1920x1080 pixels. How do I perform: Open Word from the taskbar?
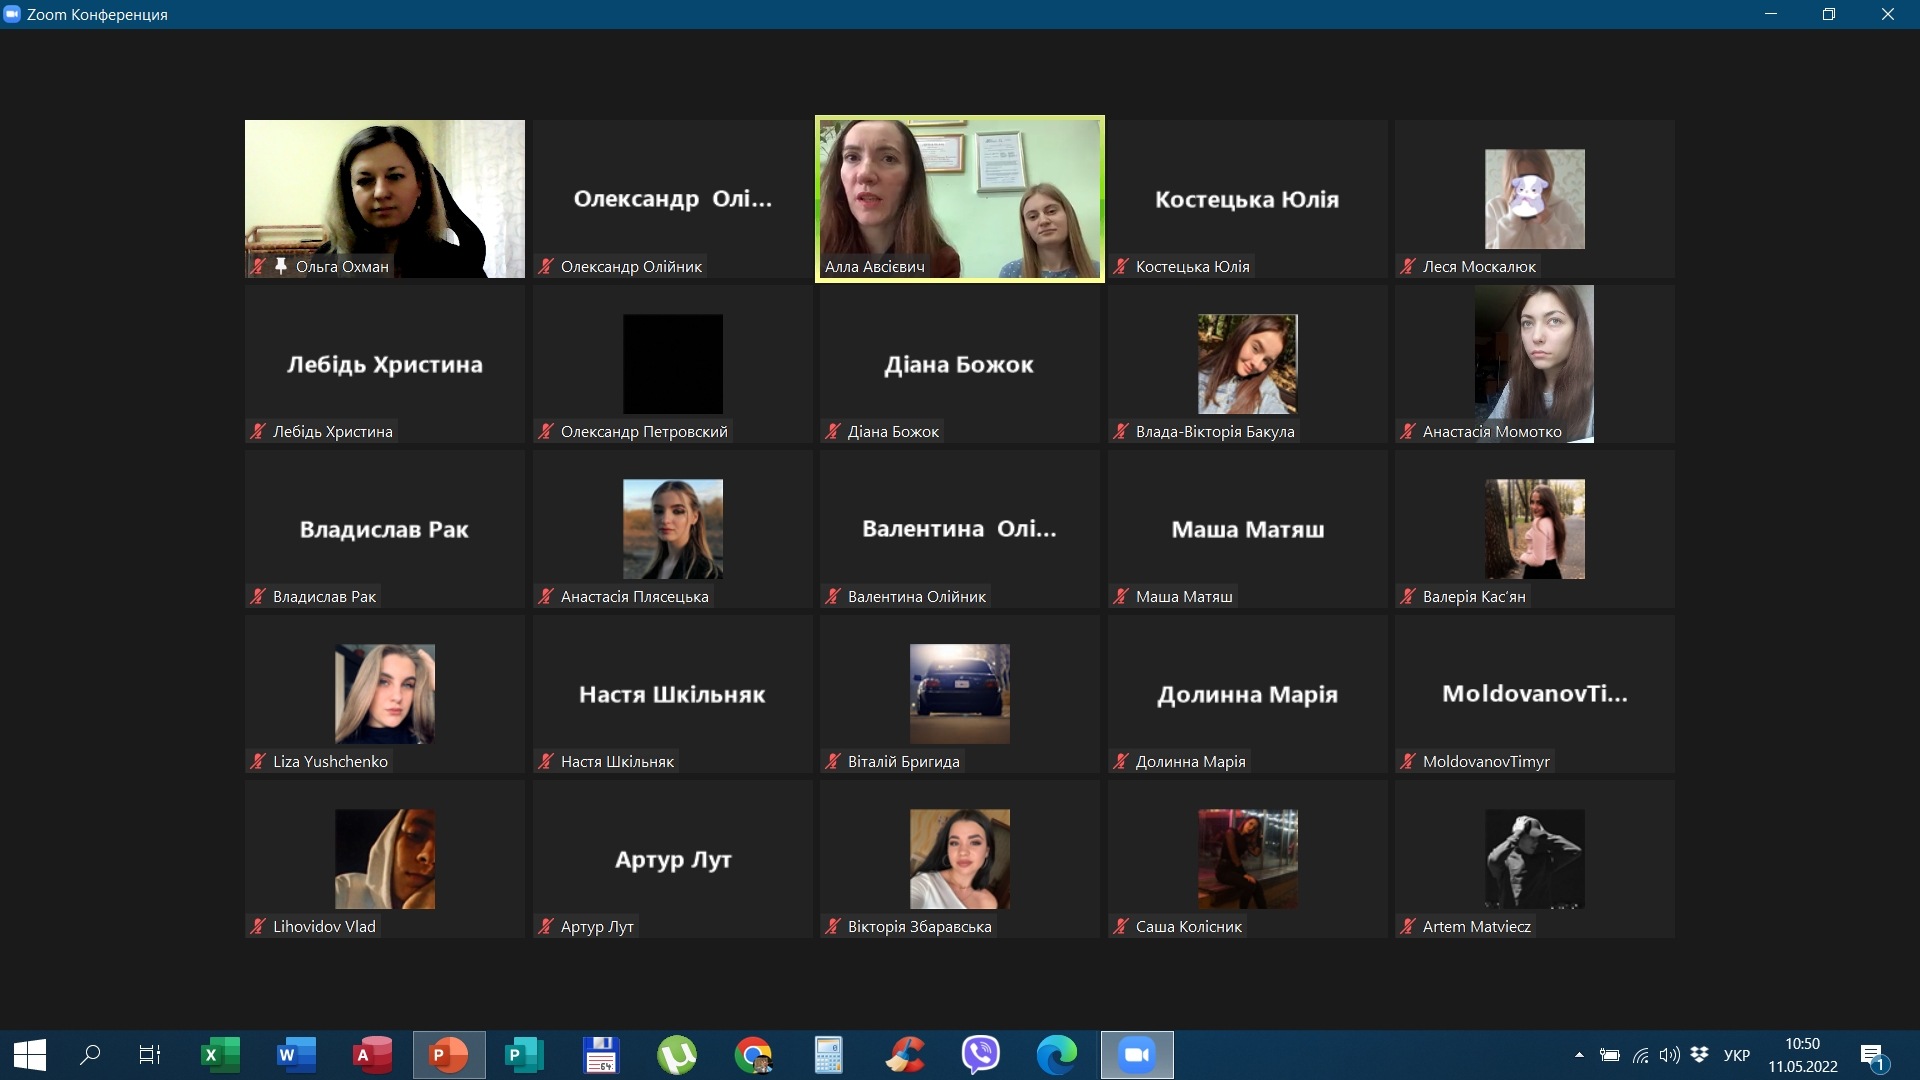click(x=295, y=1055)
